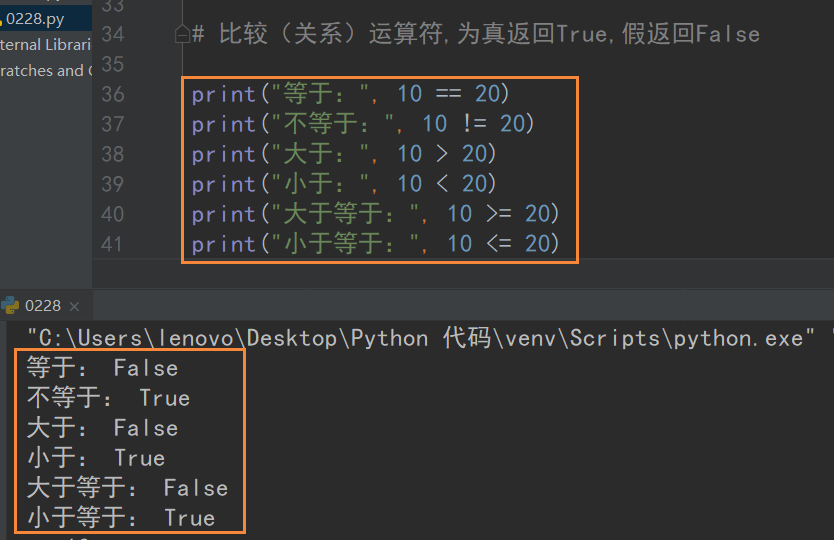Click line number 40 in the gutter

[x=113, y=214]
